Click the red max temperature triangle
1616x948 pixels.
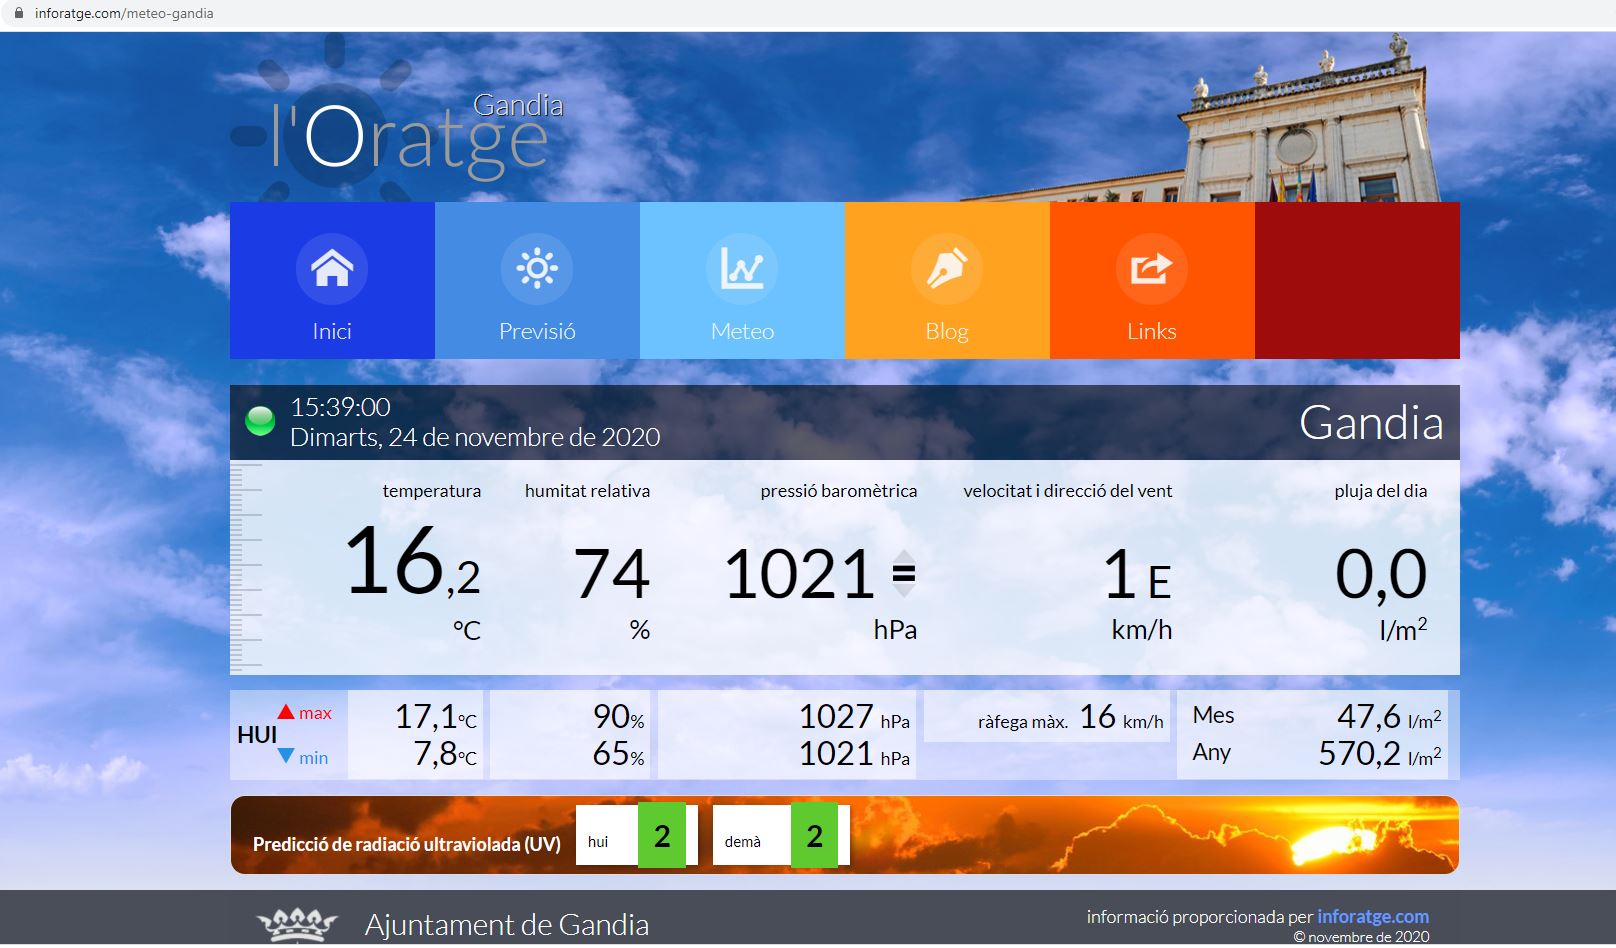click(286, 712)
